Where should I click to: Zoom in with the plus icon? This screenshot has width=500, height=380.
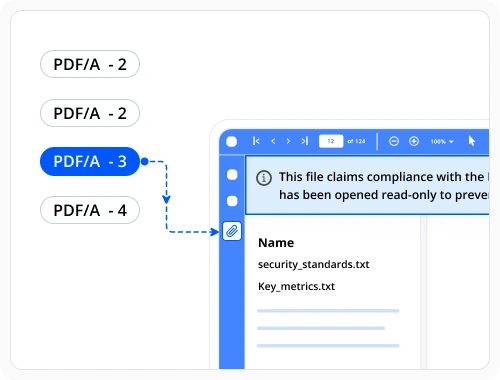click(414, 141)
